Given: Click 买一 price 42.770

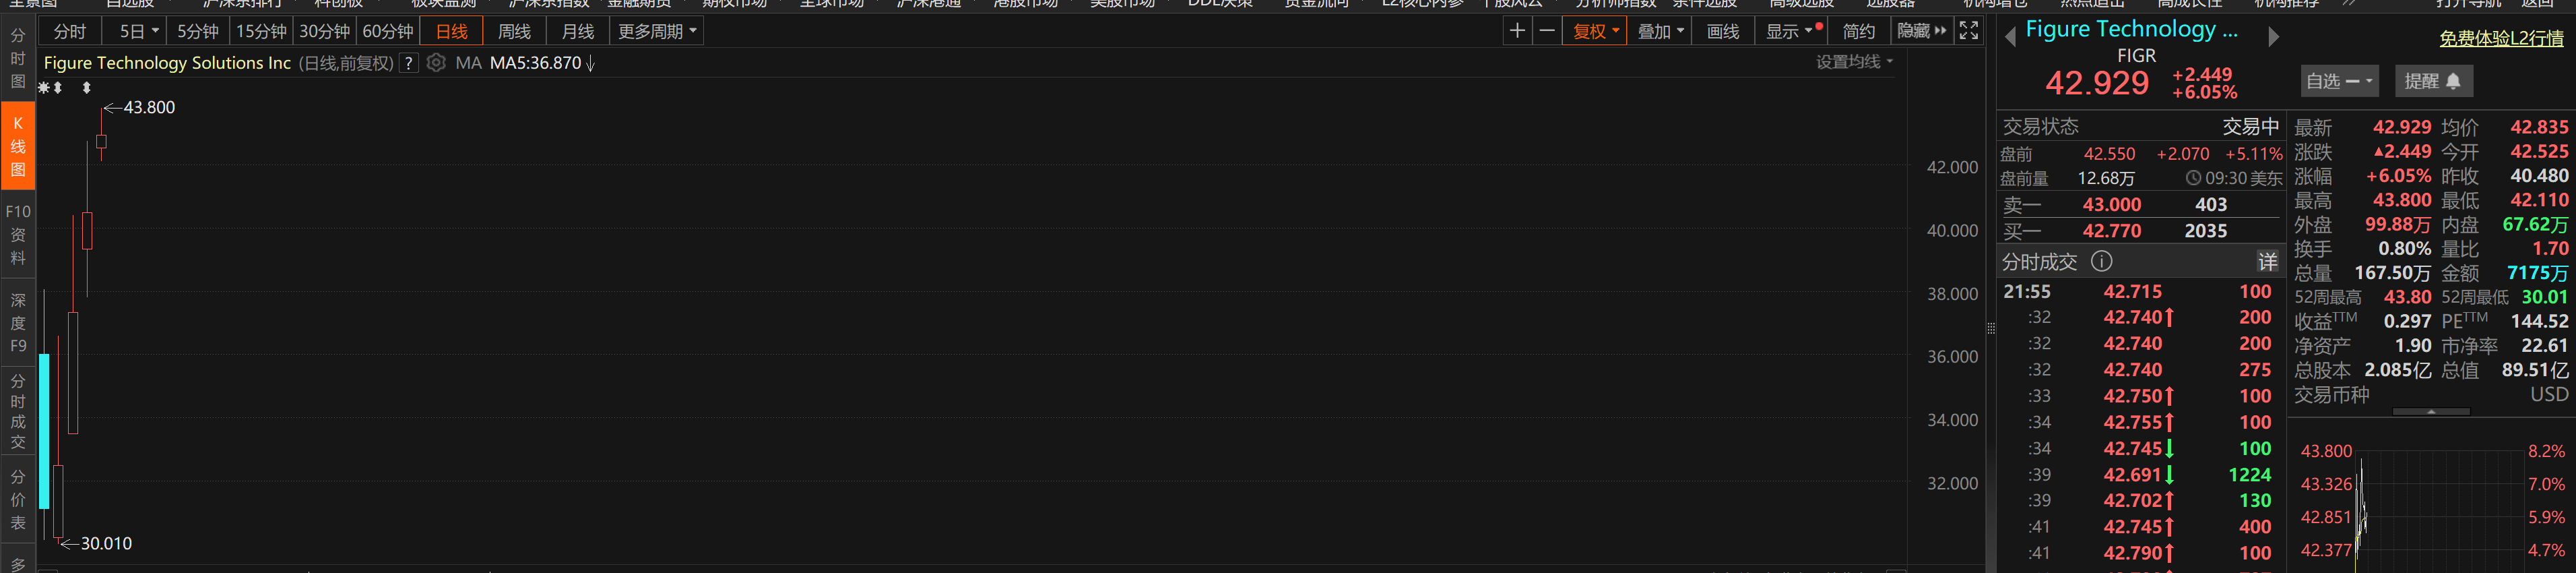Looking at the screenshot, I should 2112,231.
